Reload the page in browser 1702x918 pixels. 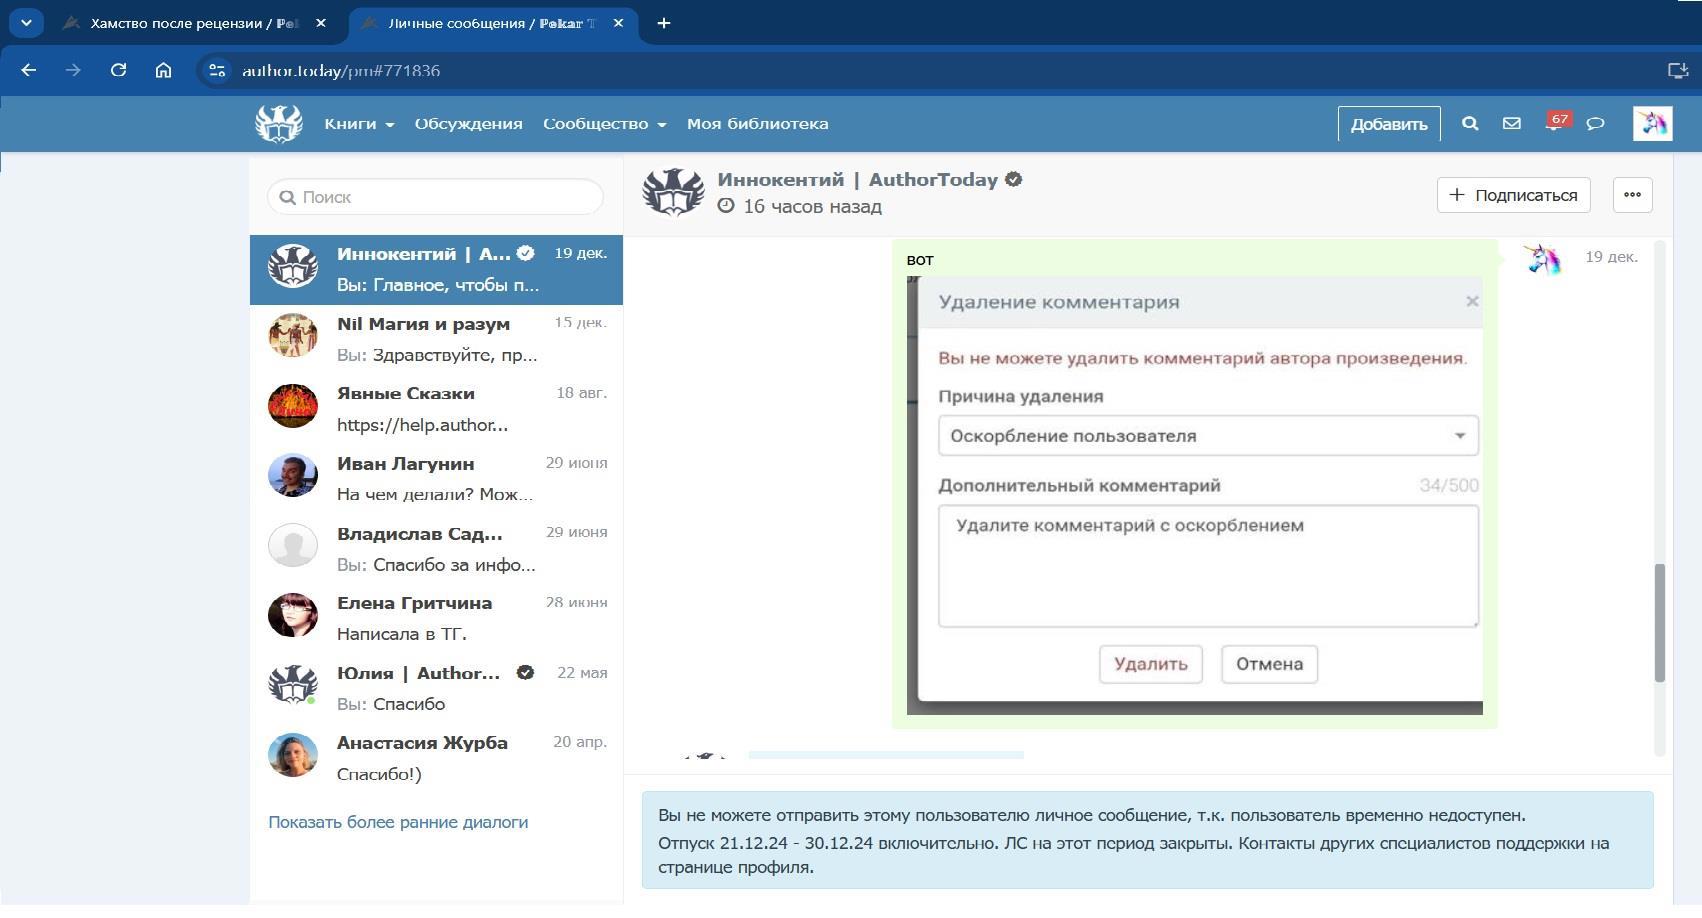click(x=118, y=70)
